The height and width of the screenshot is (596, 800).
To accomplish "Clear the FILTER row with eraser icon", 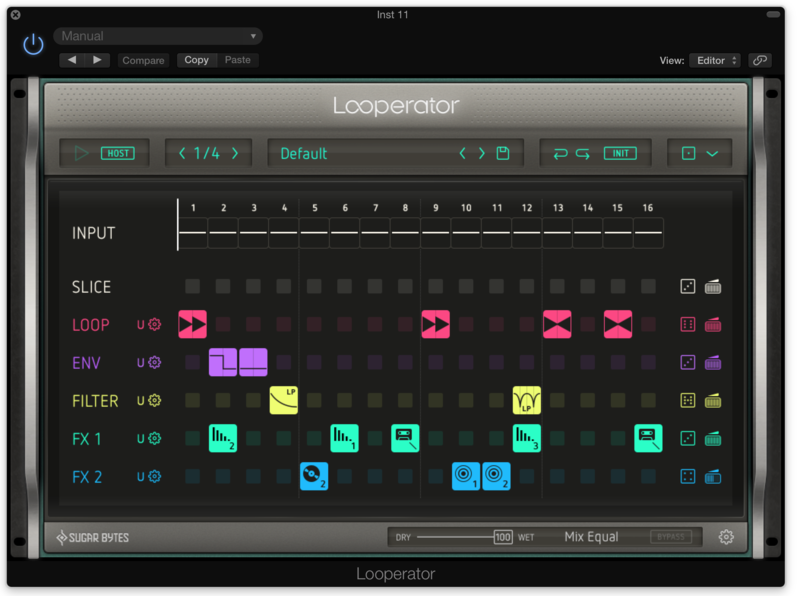I will coord(713,401).
